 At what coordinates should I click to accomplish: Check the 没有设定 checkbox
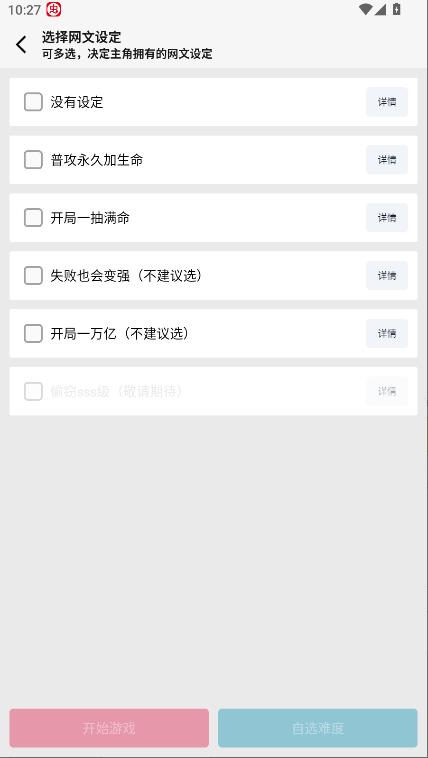(x=33, y=102)
